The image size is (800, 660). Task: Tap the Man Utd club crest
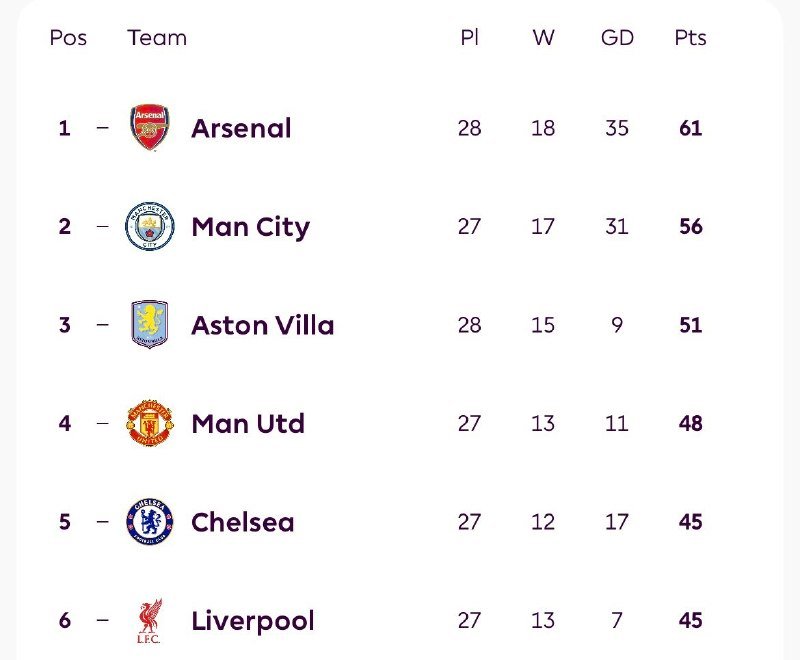150,423
